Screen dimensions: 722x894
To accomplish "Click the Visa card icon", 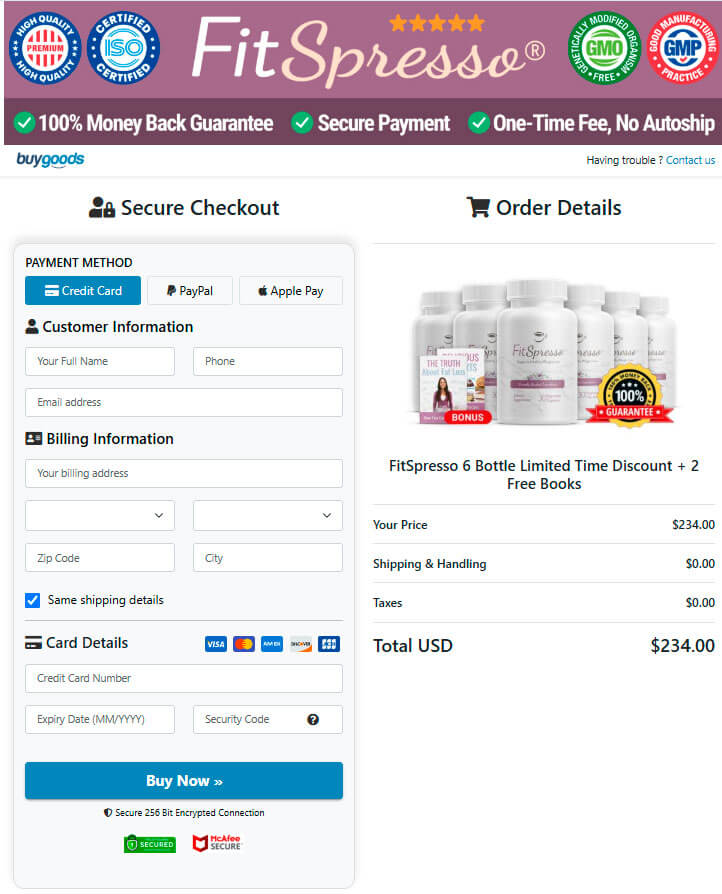I will pyautogui.click(x=215, y=644).
